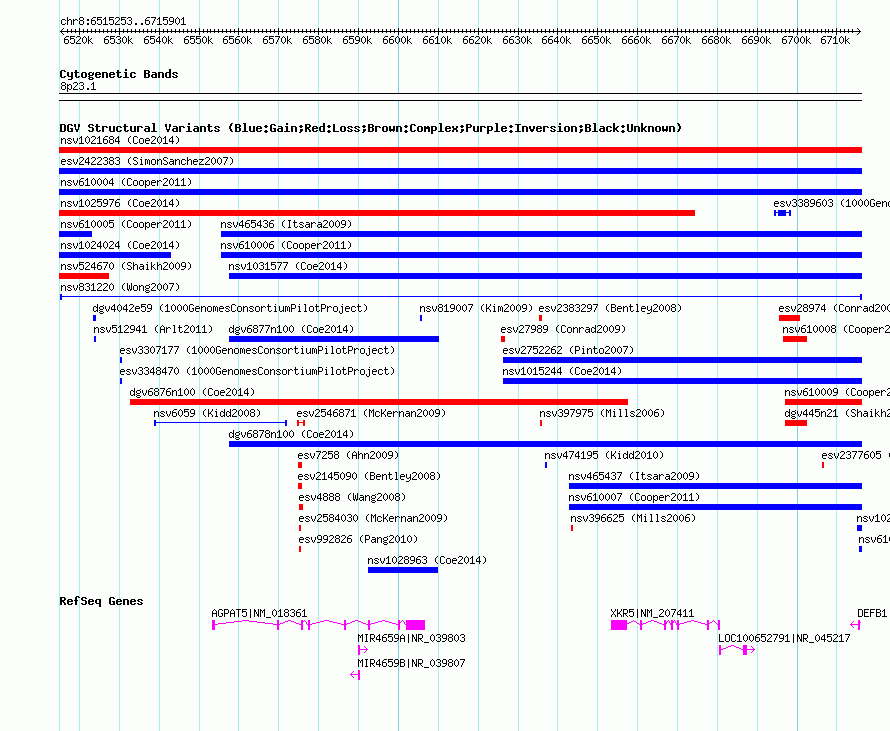
Task: Click the MIR4659B arrow glyph
Action: [355, 675]
